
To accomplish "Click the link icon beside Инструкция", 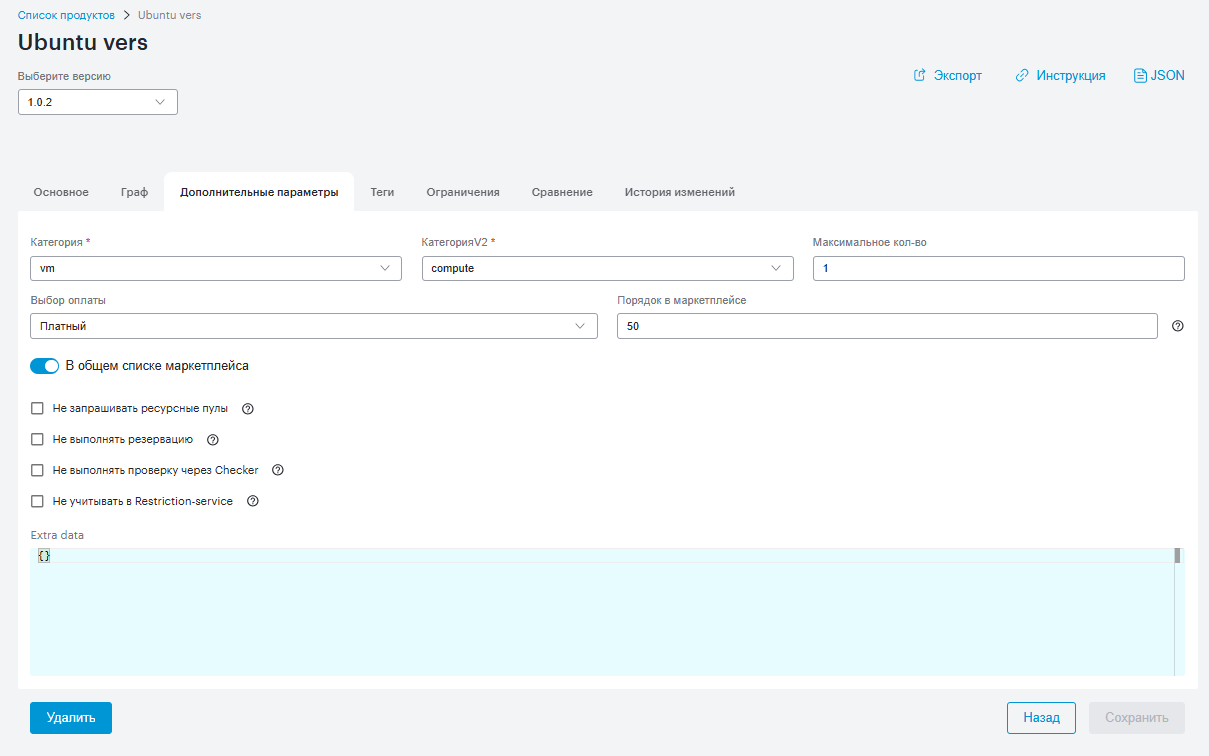I will 1022,75.
